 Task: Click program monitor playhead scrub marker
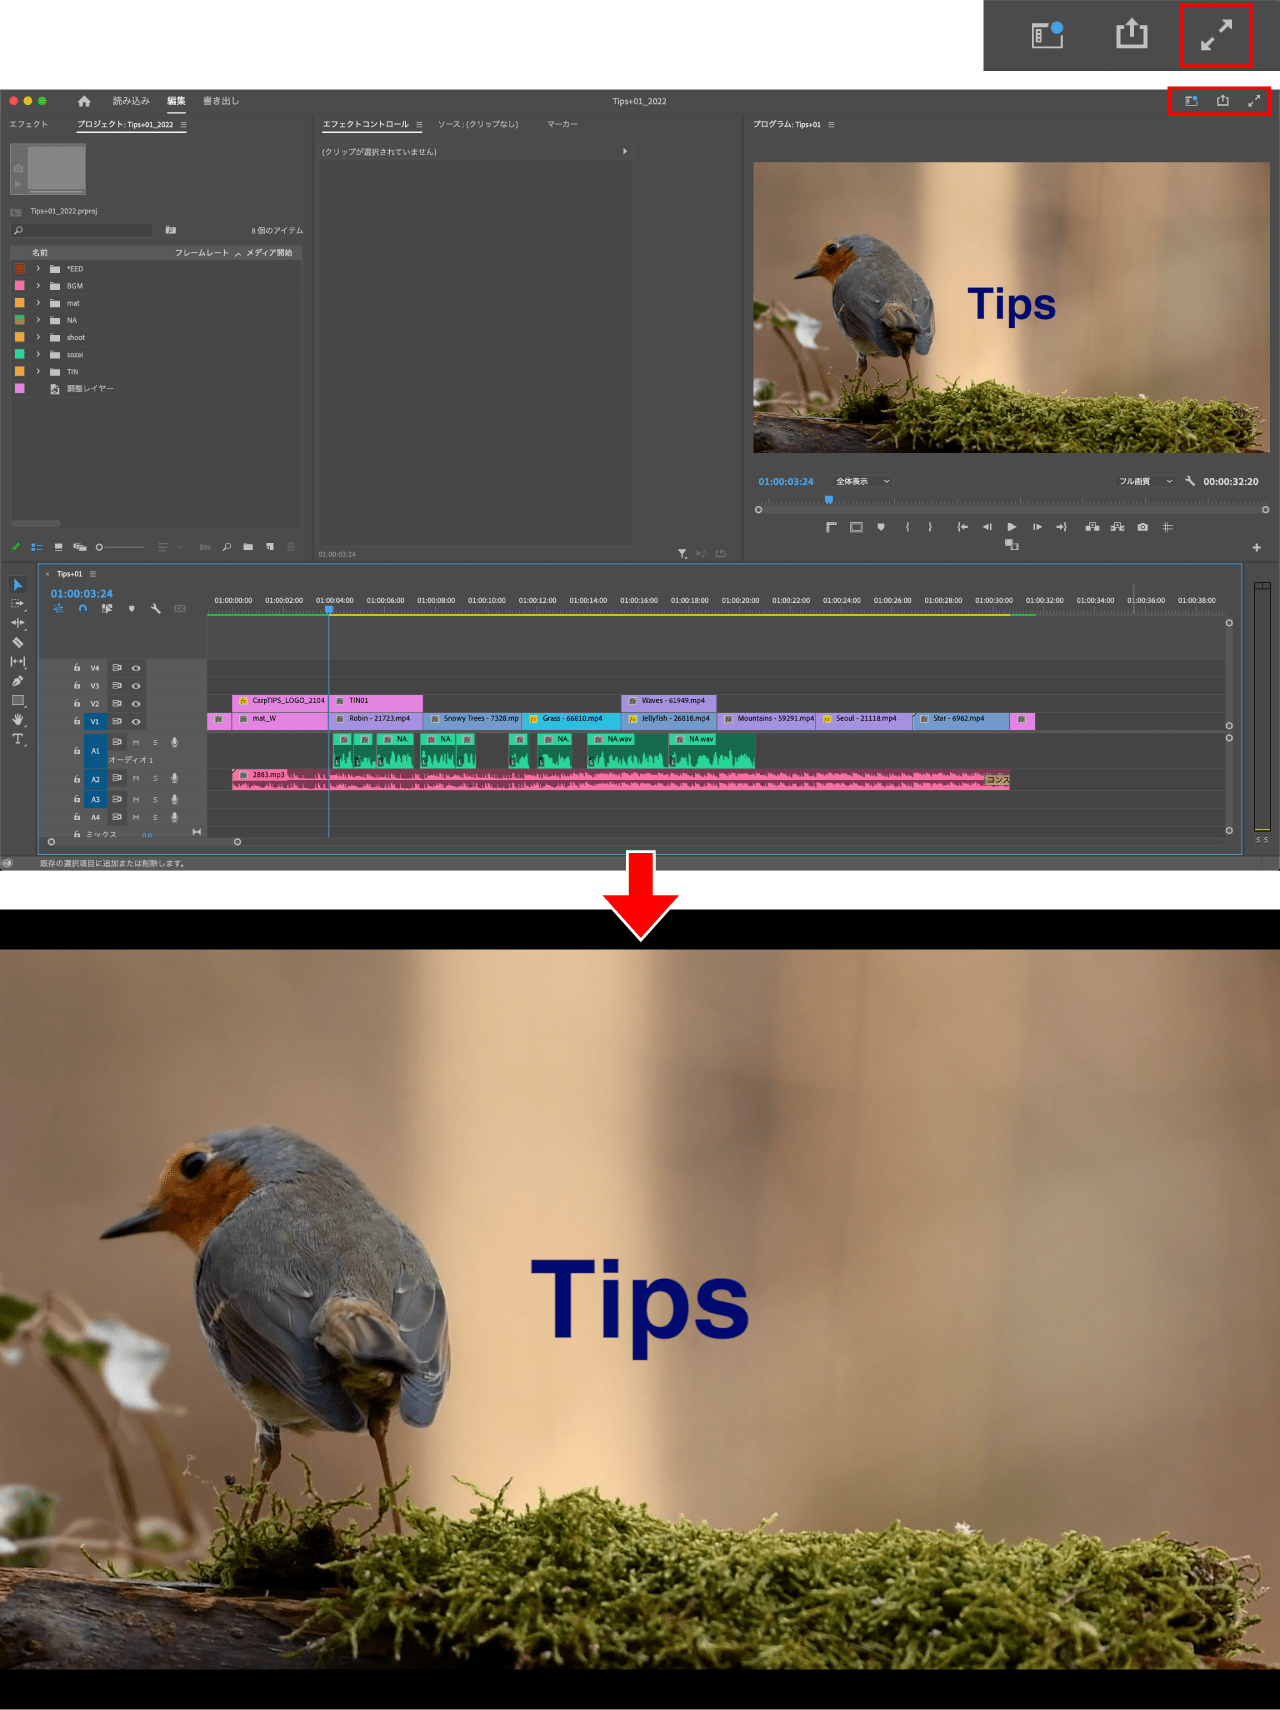pos(829,499)
